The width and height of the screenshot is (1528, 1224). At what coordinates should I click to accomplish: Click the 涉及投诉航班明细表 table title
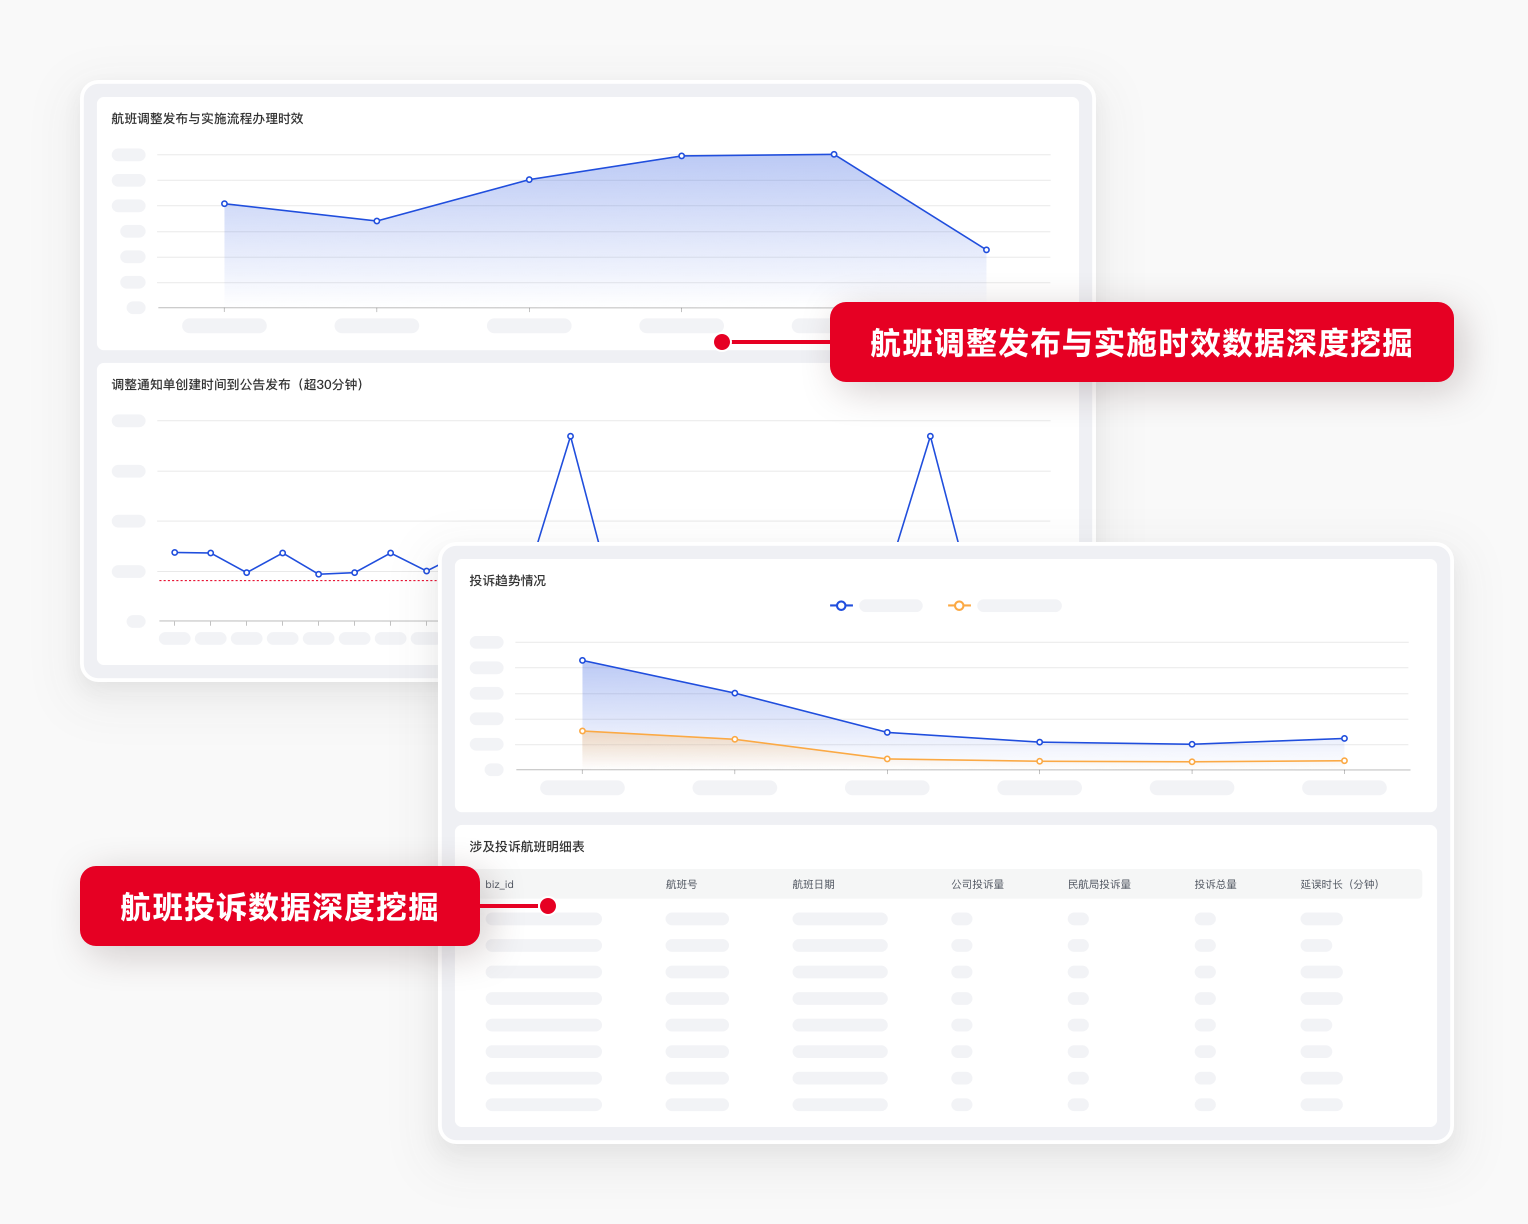pos(527,846)
